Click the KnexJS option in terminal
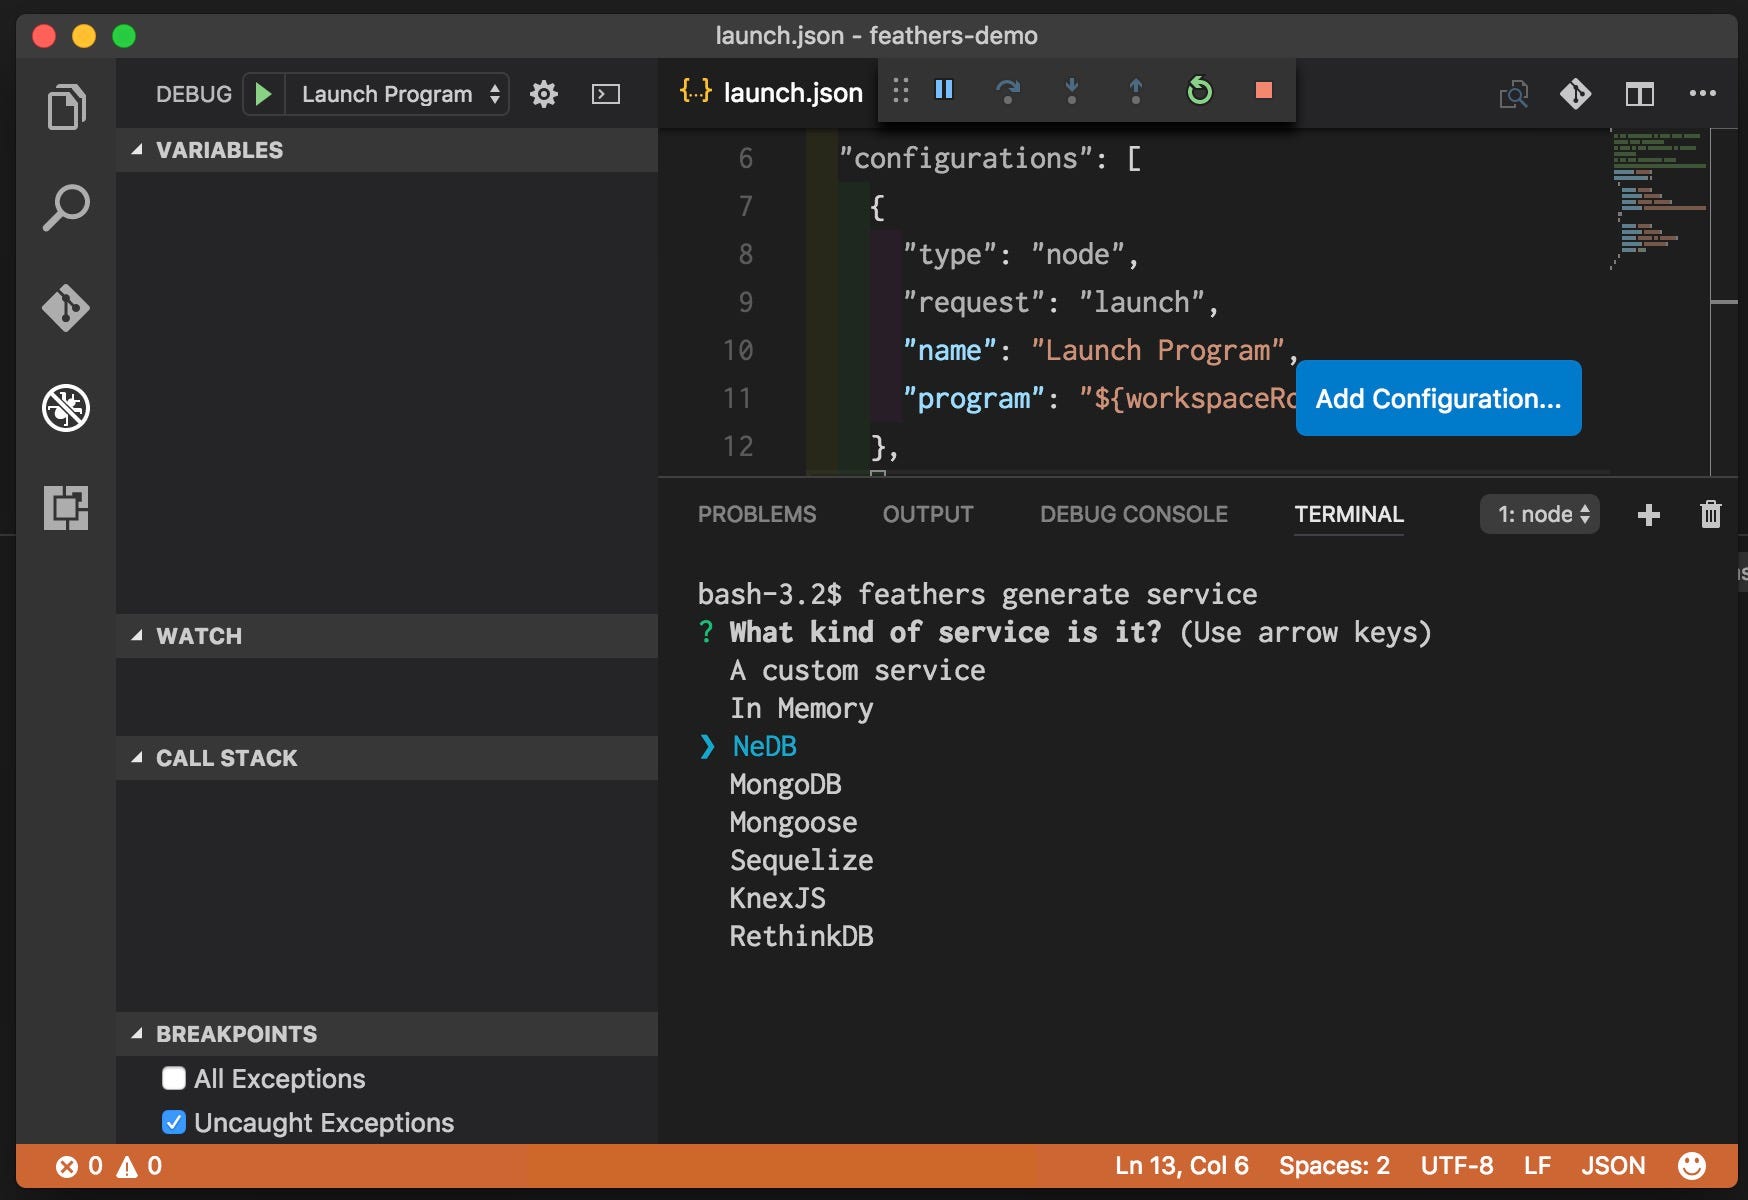Viewport: 1748px width, 1200px height. (x=777, y=898)
